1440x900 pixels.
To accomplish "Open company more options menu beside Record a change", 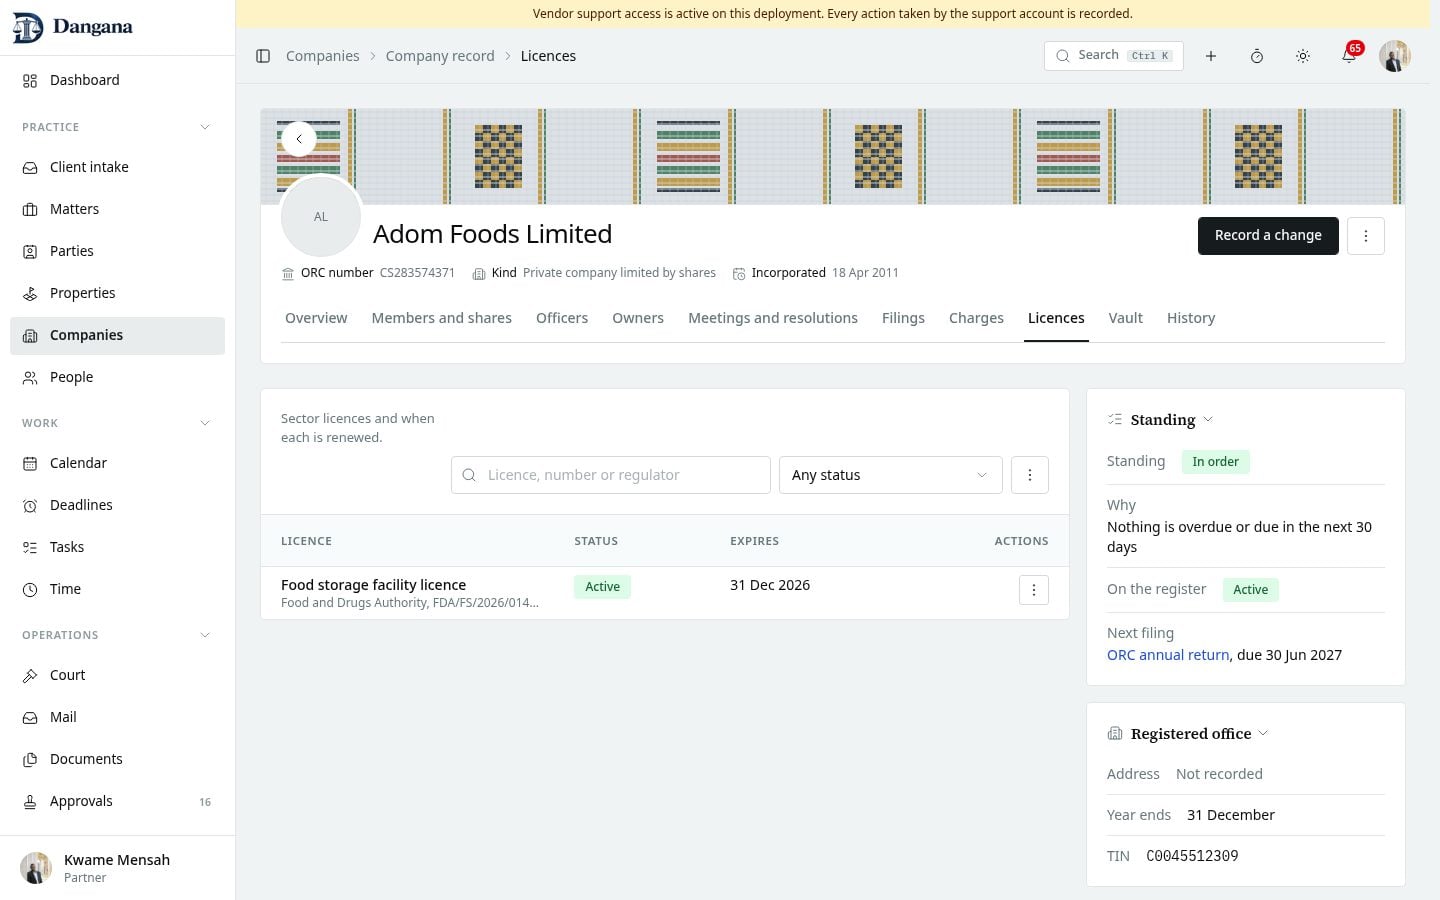I will [x=1366, y=236].
